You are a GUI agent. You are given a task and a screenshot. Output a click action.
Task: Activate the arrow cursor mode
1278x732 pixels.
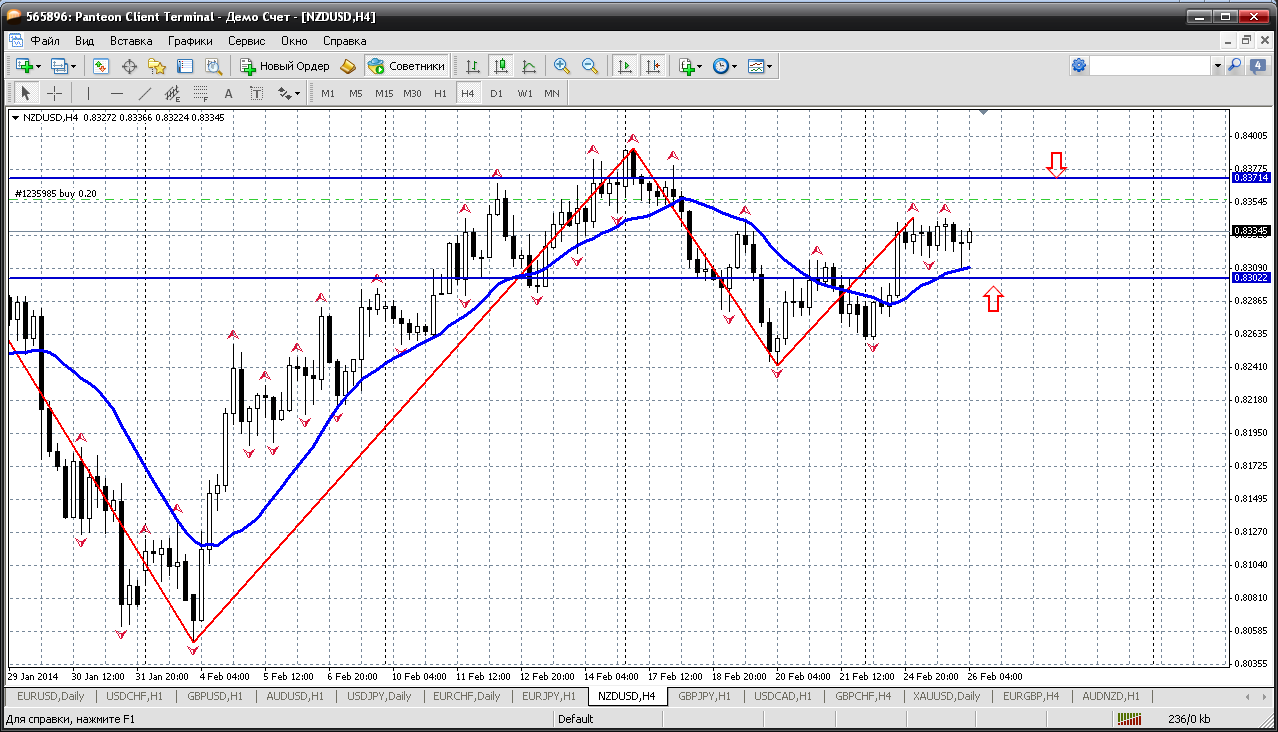point(26,93)
